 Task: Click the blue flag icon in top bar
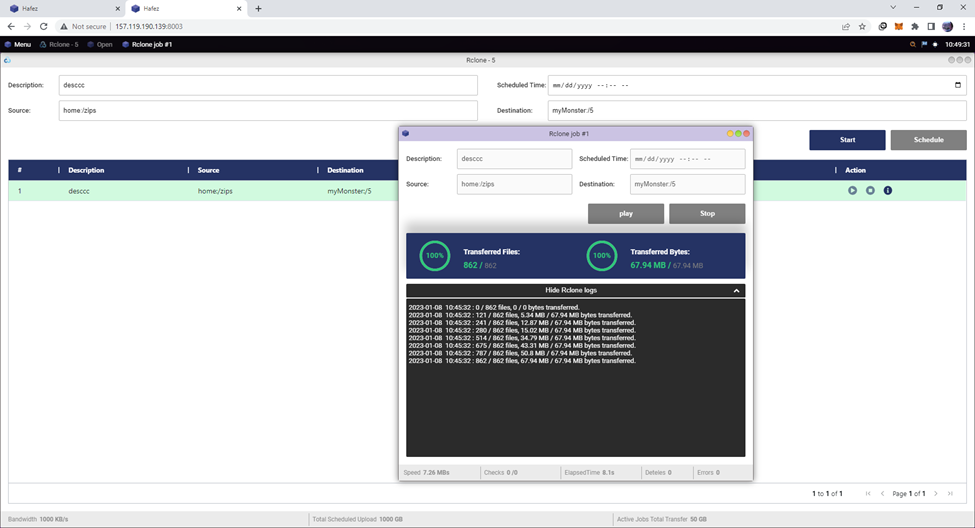pos(924,44)
